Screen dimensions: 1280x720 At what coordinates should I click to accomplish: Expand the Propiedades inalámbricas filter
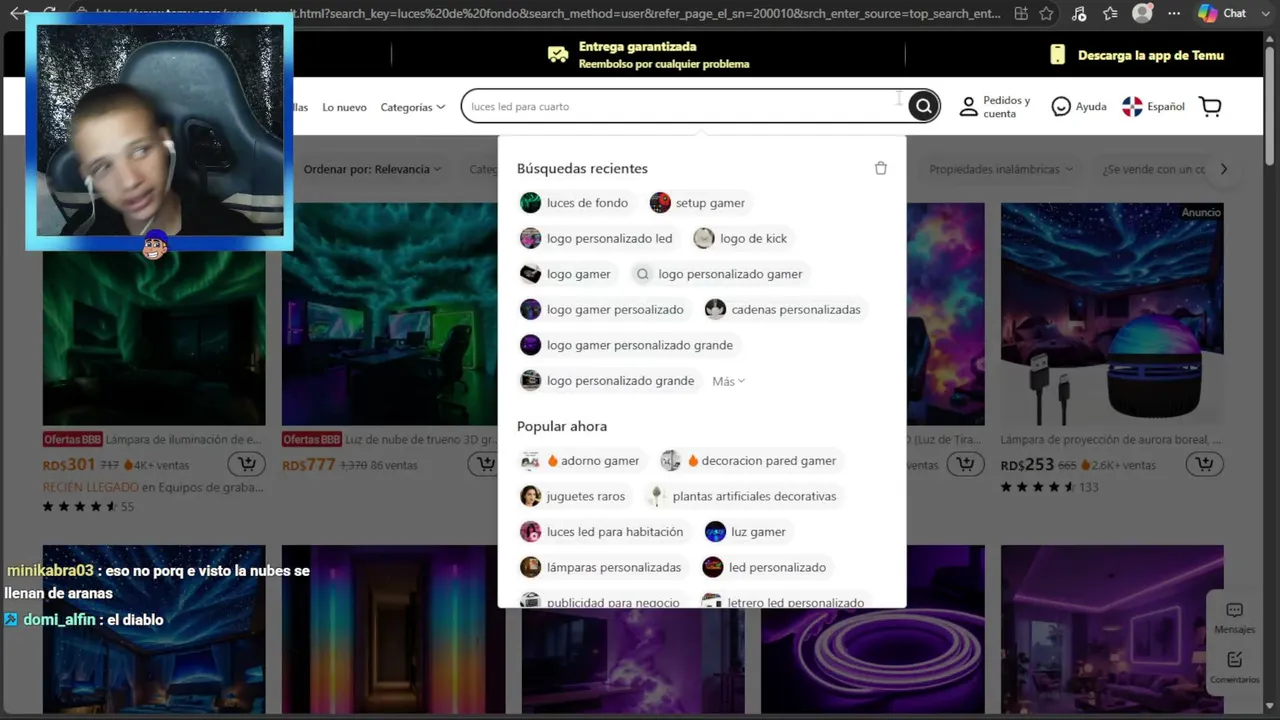[x=1001, y=169]
